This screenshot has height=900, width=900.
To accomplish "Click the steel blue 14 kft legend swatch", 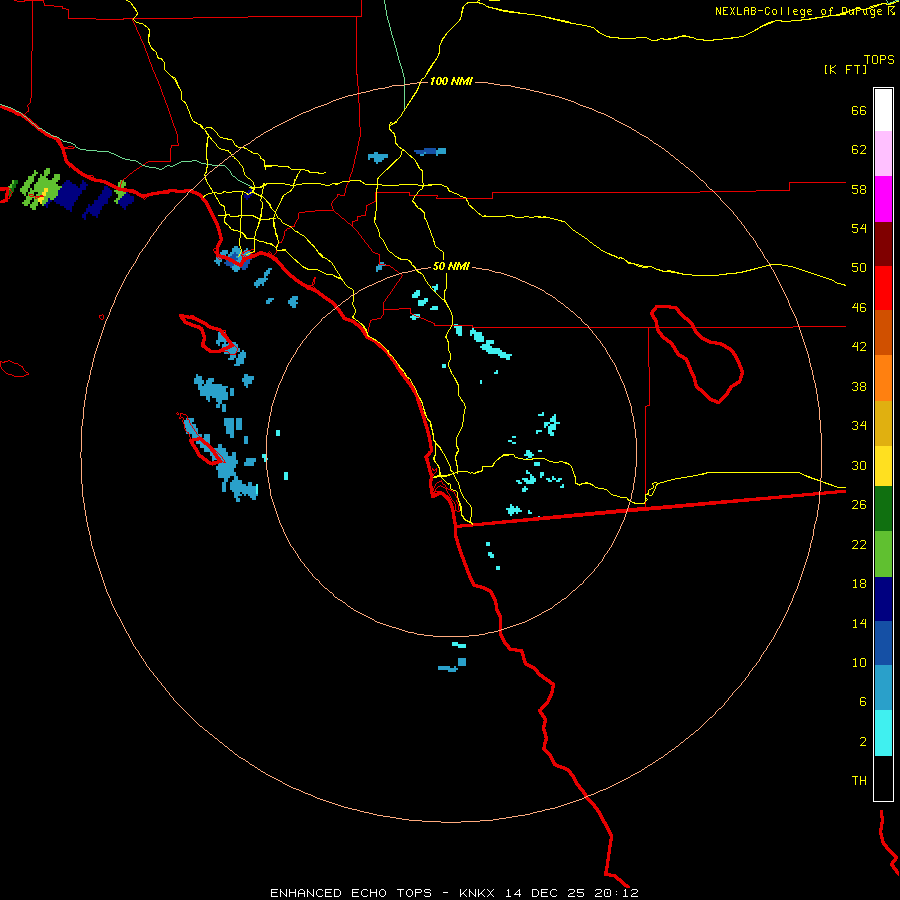I will click(x=883, y=688).
